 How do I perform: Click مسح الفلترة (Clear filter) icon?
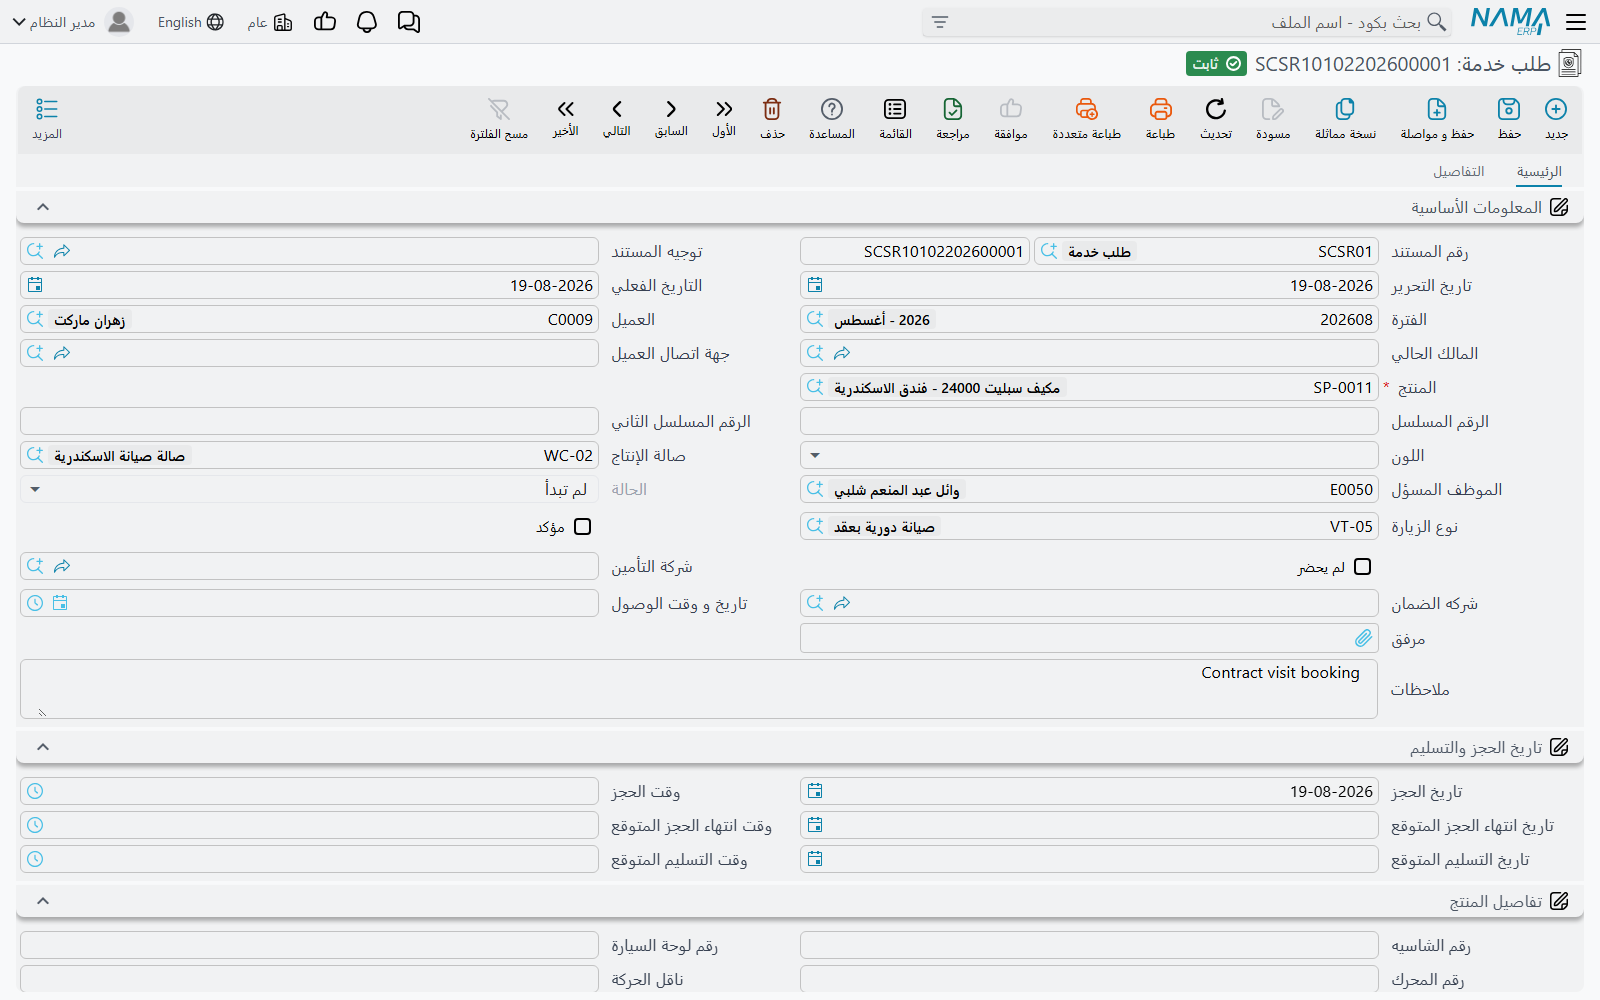point(499,109)
